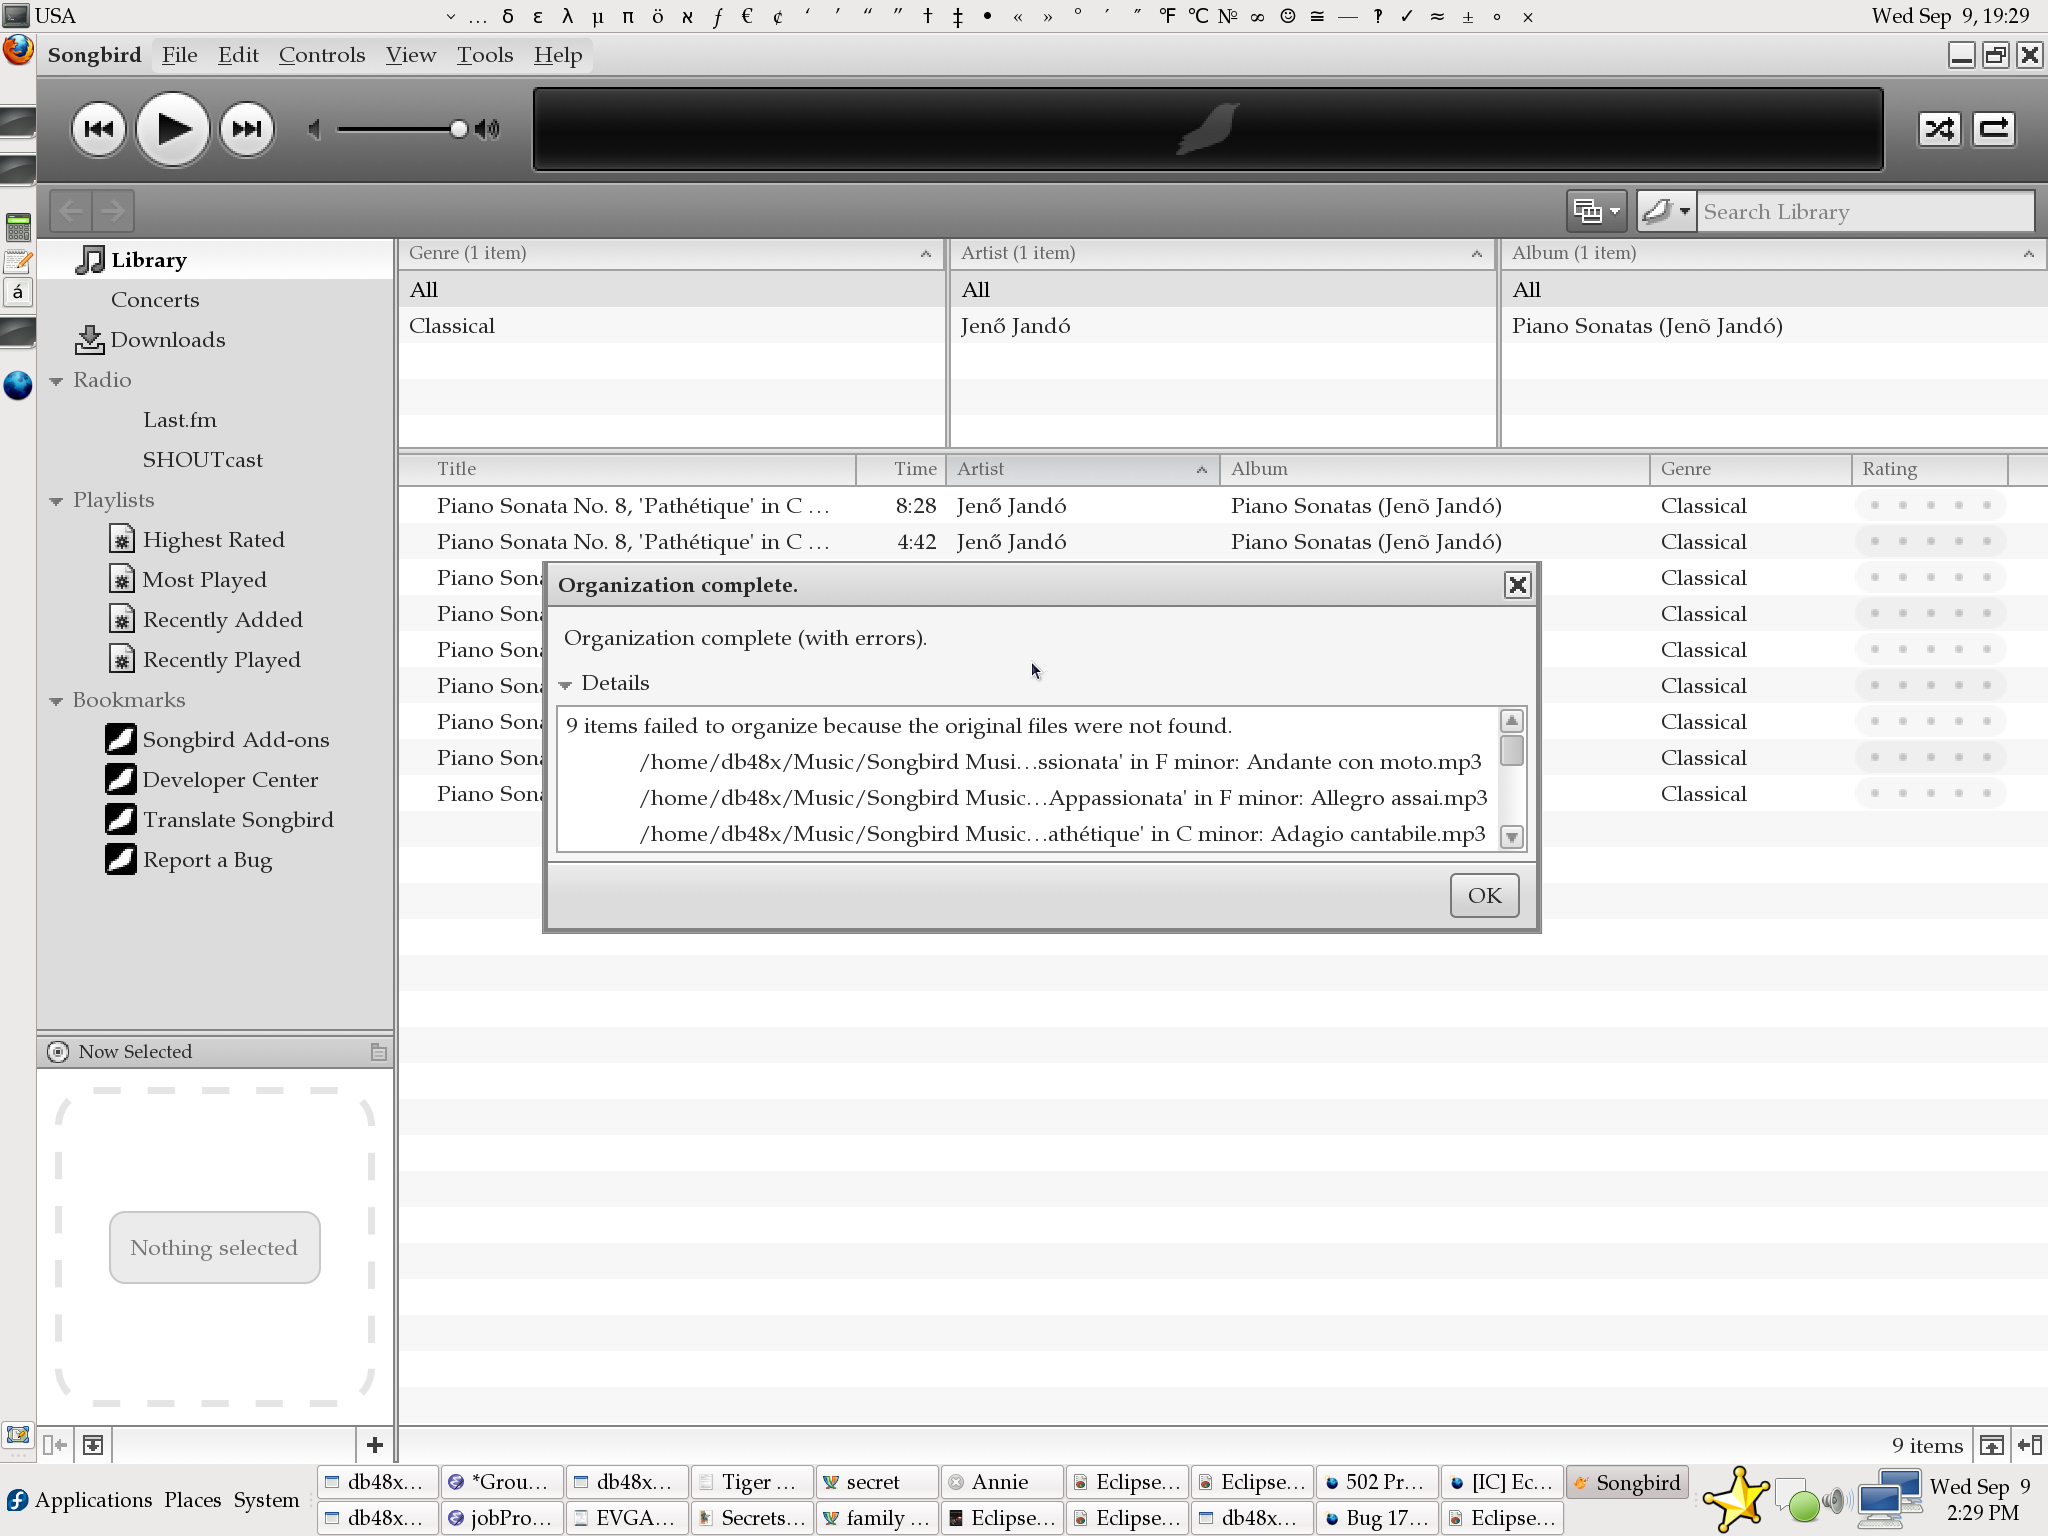Sort tracks by Artist column

point(1082,468)
